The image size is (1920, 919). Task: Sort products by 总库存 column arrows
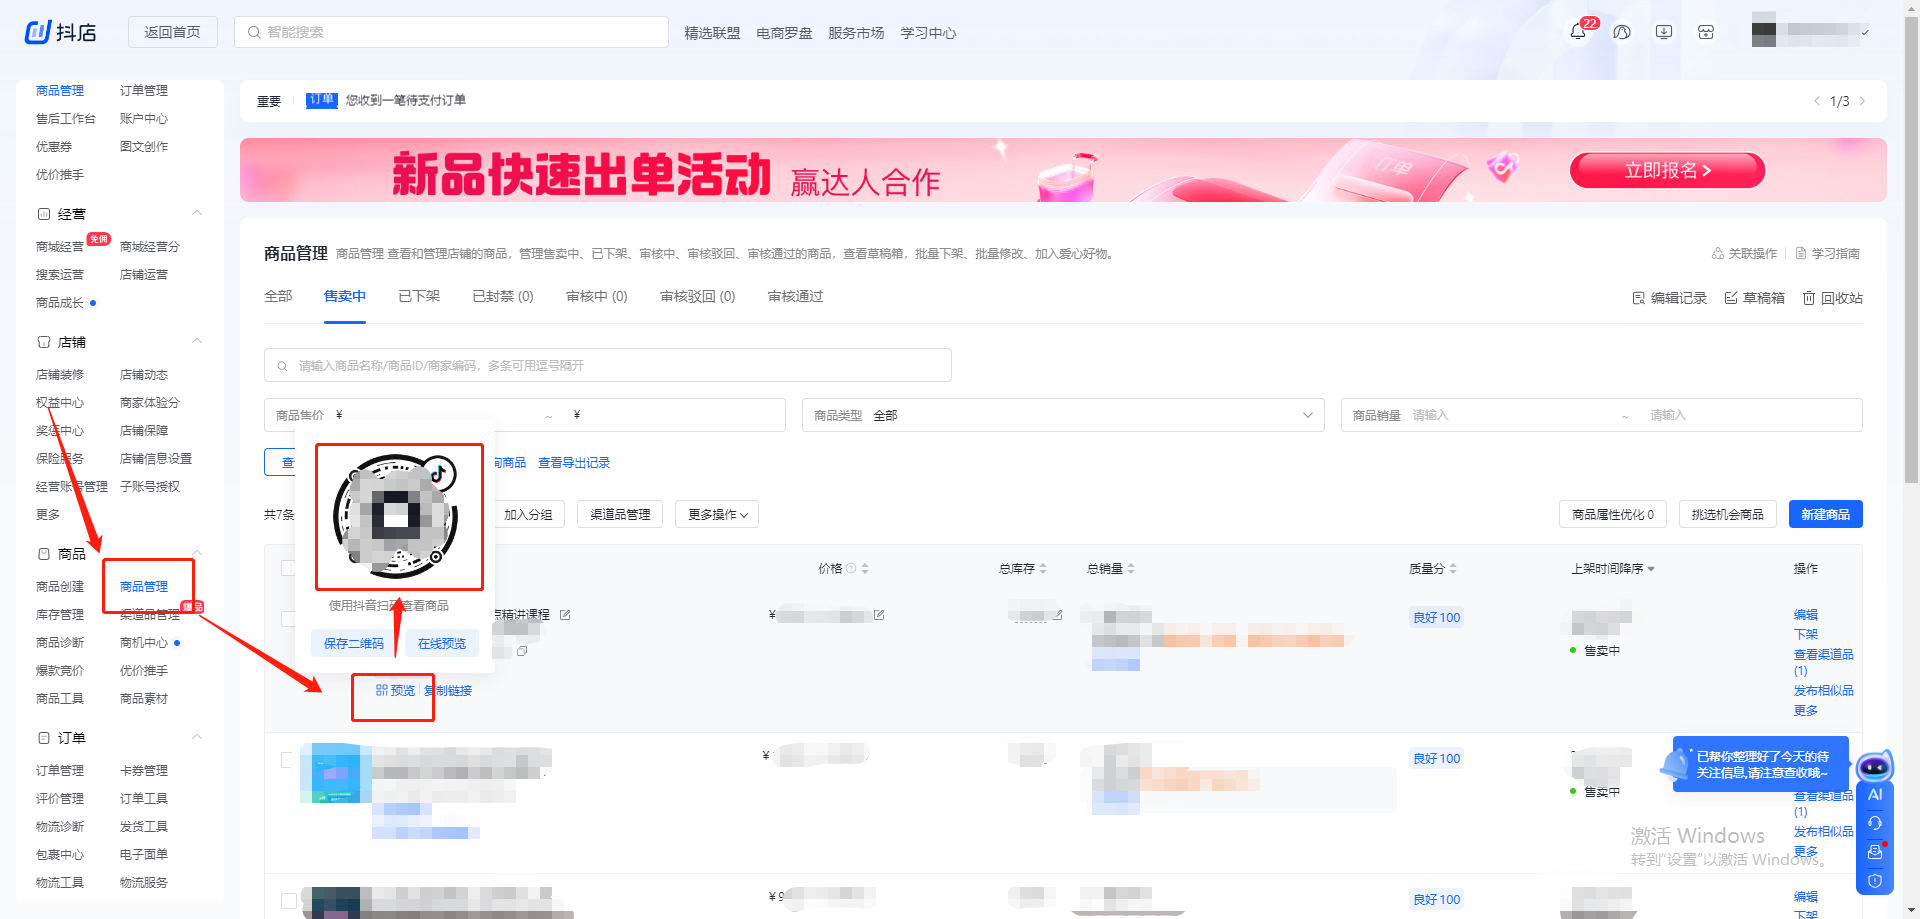[1043, 568]
